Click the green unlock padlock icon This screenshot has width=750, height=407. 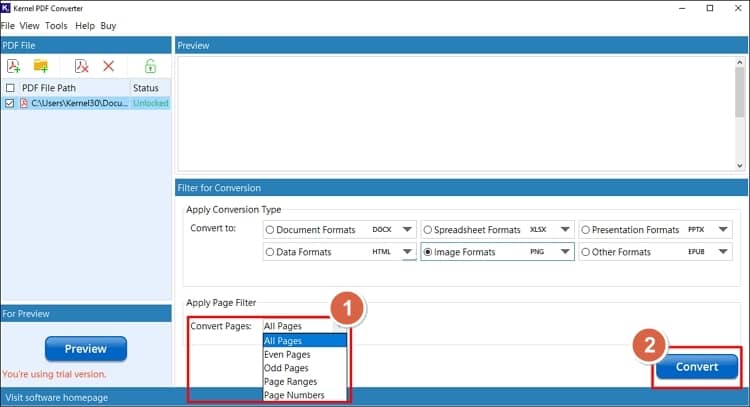(150, 66)
